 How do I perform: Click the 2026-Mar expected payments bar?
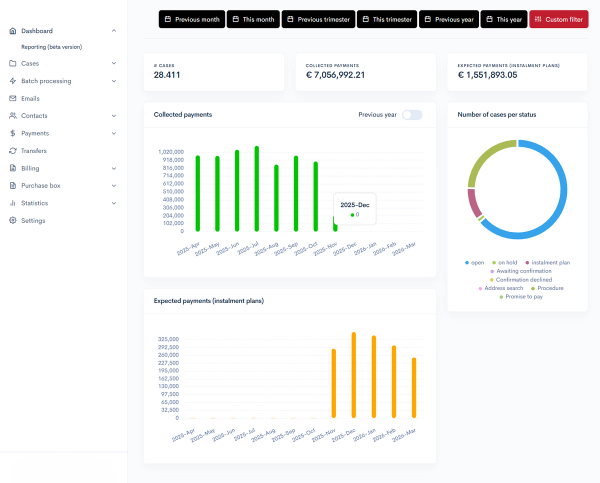click(414, 388)
